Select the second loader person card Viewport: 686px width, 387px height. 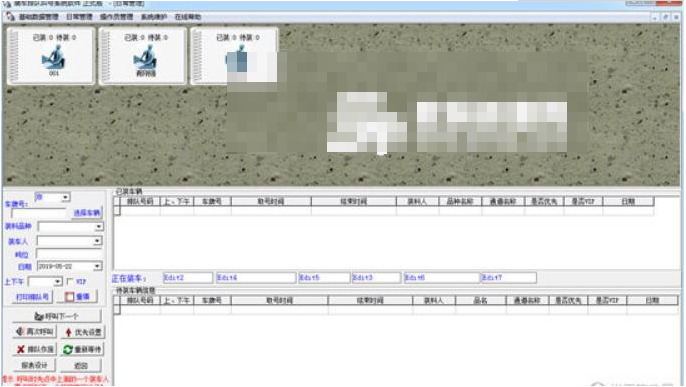pos(143,56)
